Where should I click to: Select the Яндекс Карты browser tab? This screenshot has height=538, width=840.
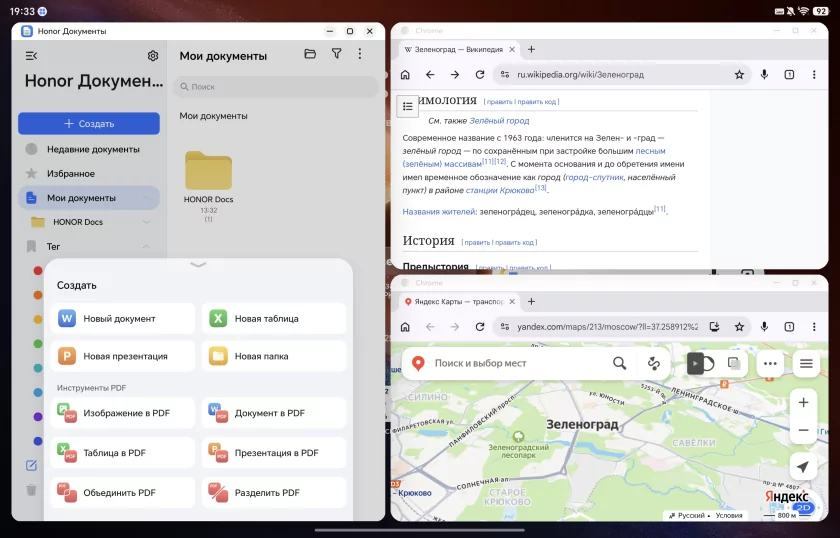coord(453,302)
